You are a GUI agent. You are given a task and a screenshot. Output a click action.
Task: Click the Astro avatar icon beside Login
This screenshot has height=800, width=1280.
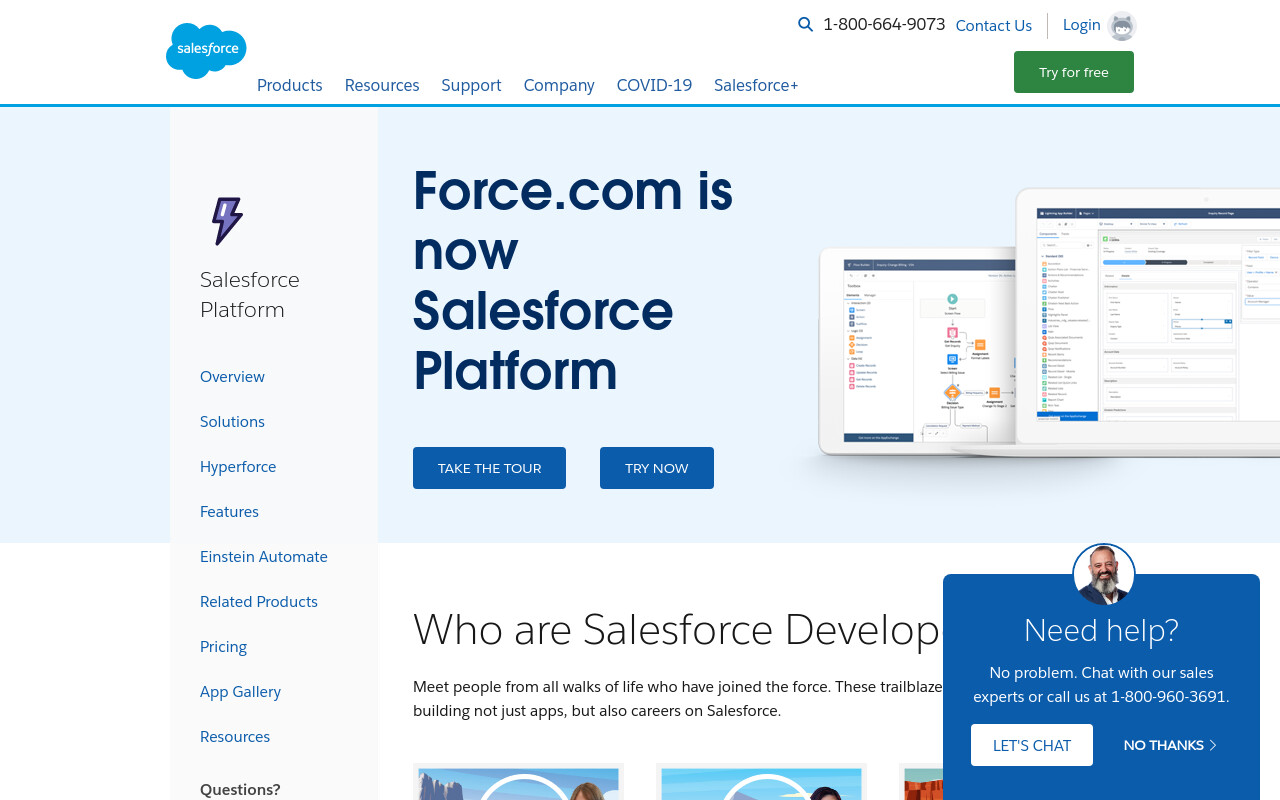1122,26
